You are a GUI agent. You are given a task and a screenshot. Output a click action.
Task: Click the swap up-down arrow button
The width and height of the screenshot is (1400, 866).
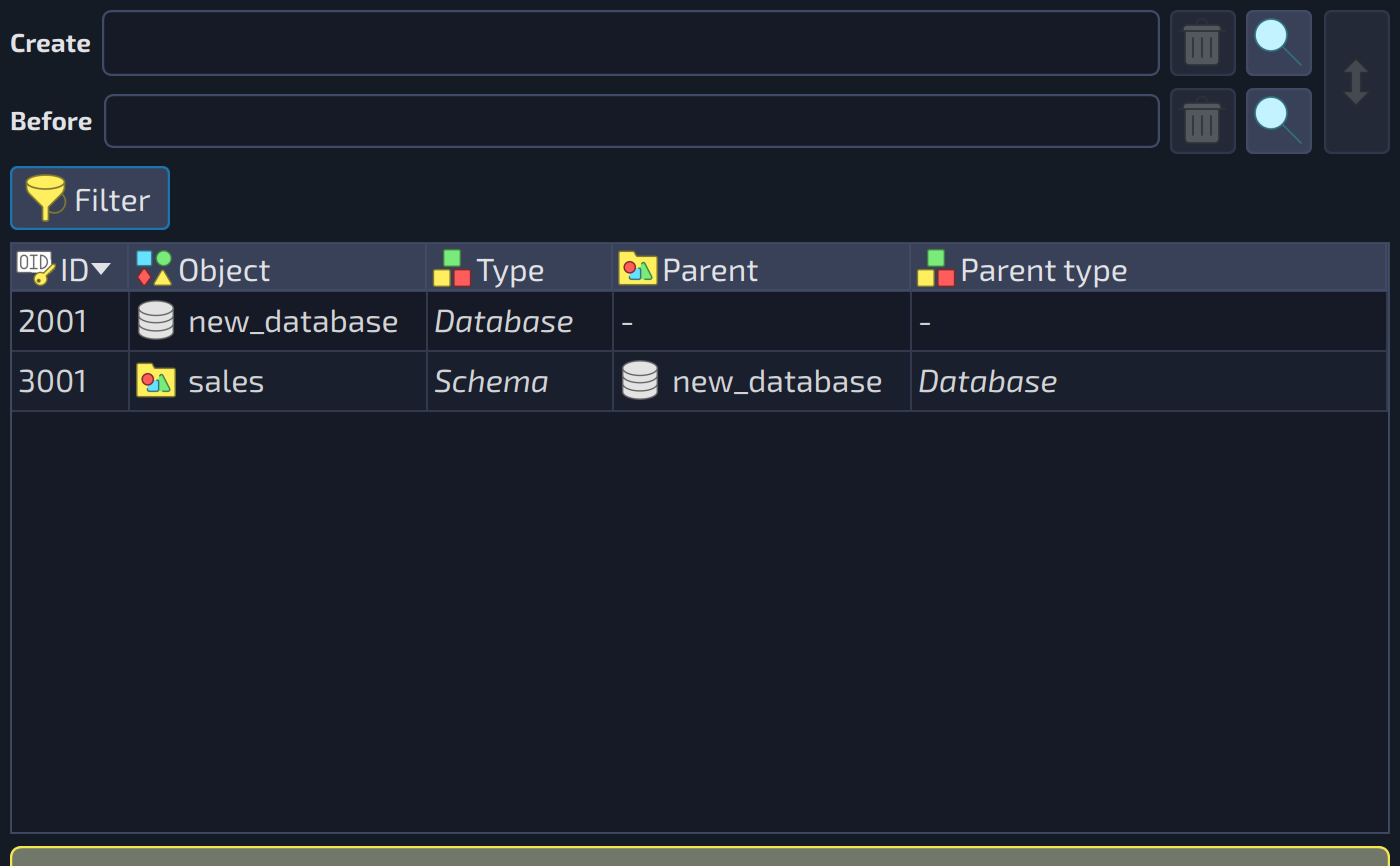[1357, 82]
